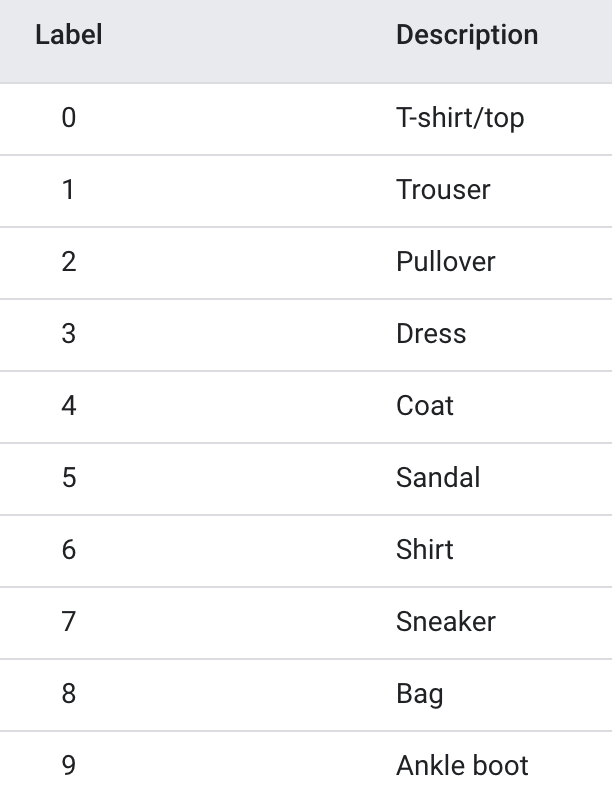Click label 0 in the table

(68, 118)
